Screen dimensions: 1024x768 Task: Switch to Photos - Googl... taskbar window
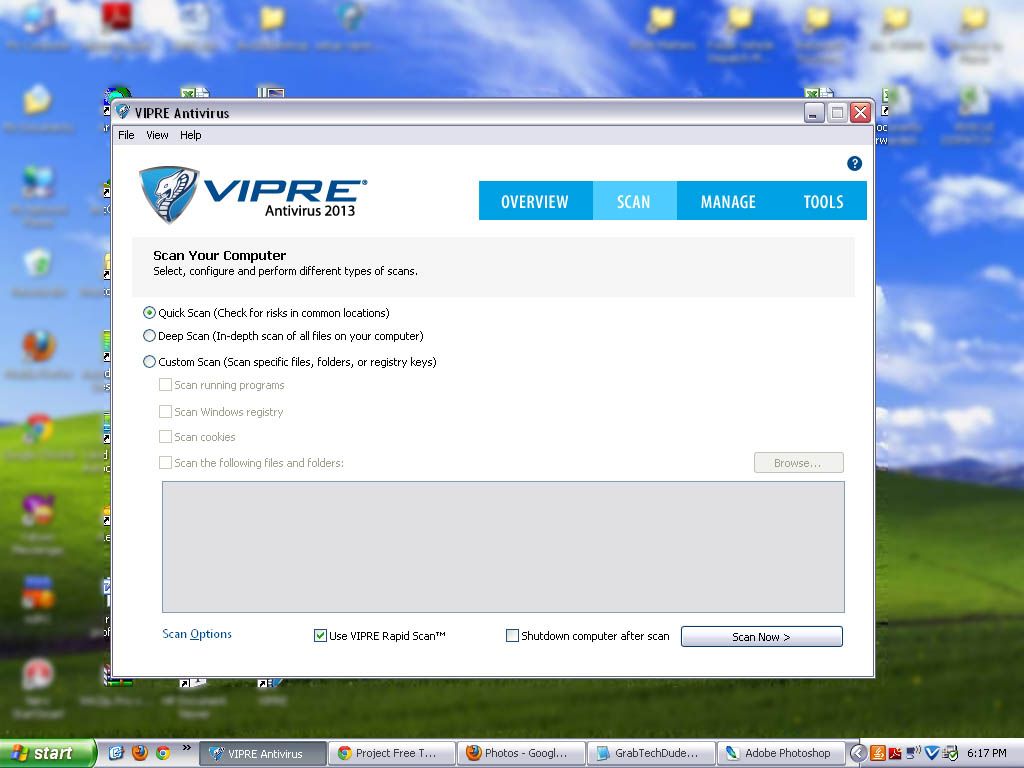point(521,753)
